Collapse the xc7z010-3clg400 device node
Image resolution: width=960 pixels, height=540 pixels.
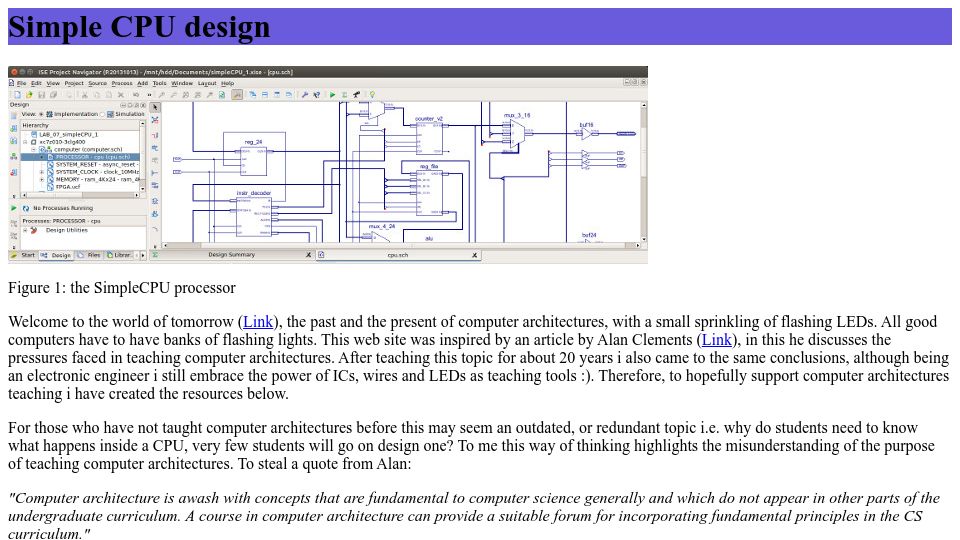click(x=25, y=142)
